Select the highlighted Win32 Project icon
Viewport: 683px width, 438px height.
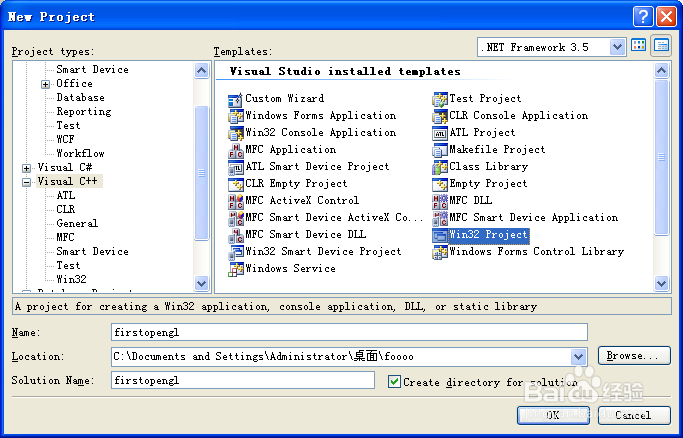click(440, 236)
